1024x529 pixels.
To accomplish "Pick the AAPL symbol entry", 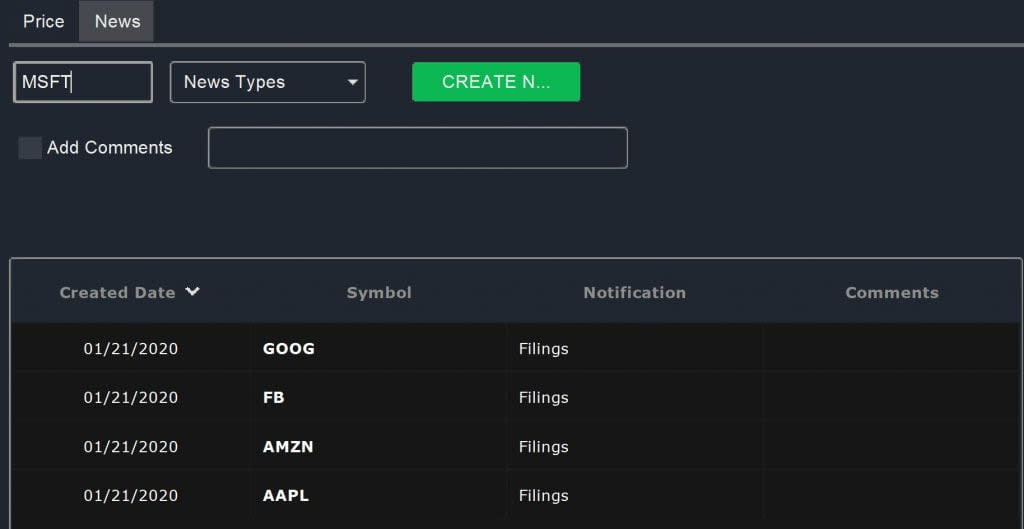I will click(286, 495).
